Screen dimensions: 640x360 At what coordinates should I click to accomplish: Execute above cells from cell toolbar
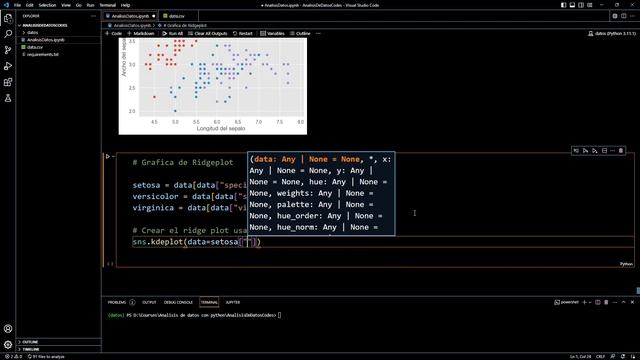click(x=585, y=151)
